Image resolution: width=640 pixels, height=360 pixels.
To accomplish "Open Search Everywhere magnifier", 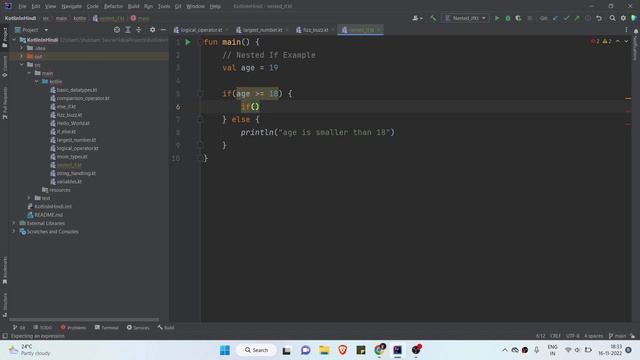I will pos(612,18).
